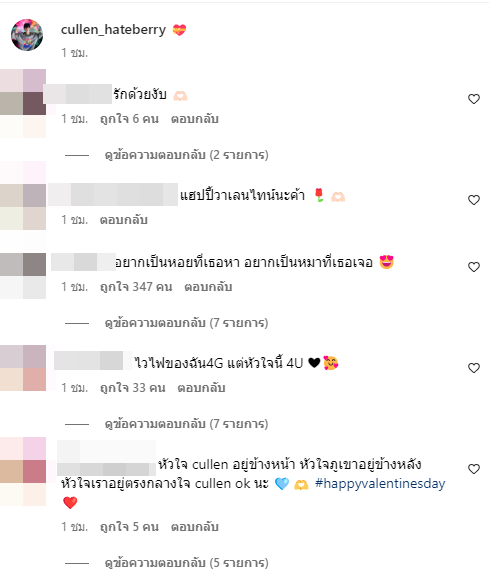The height and width of the screenshot is (578, 489).
Task: View the 347 people who liked the comment
Action: point(136,287)
